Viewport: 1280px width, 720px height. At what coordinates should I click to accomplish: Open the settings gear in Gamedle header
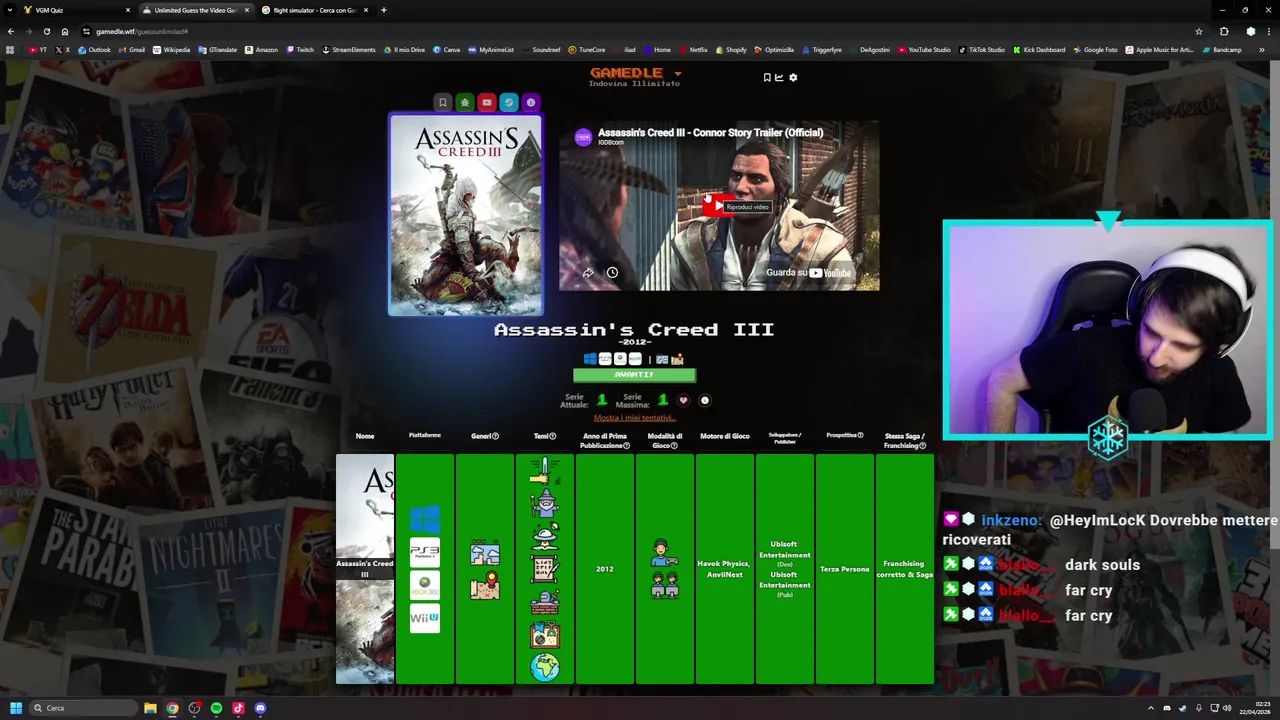793,77
